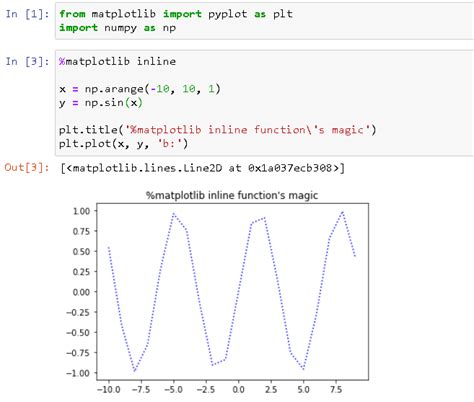Image resolution: width=474 pixels, height=402 pixels.
Task: Click the Line2D output text
Action: pyautogui.click(x=203, y=168)
